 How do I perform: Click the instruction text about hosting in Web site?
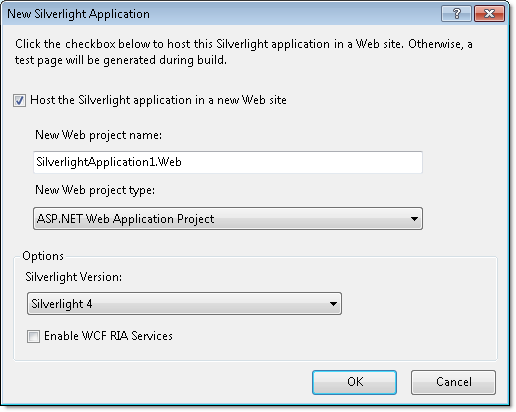click(x=244, y=52)
